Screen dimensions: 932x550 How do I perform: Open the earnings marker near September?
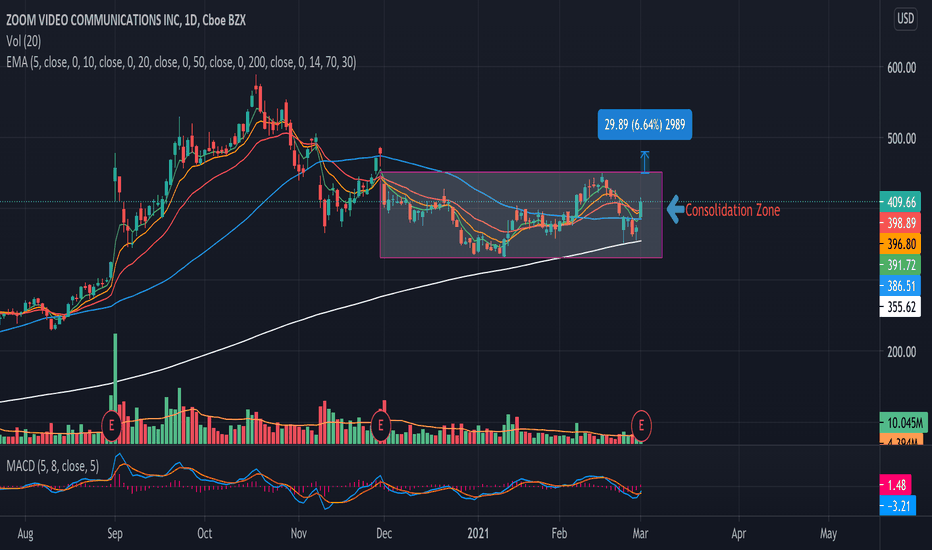tap(111, 426)
